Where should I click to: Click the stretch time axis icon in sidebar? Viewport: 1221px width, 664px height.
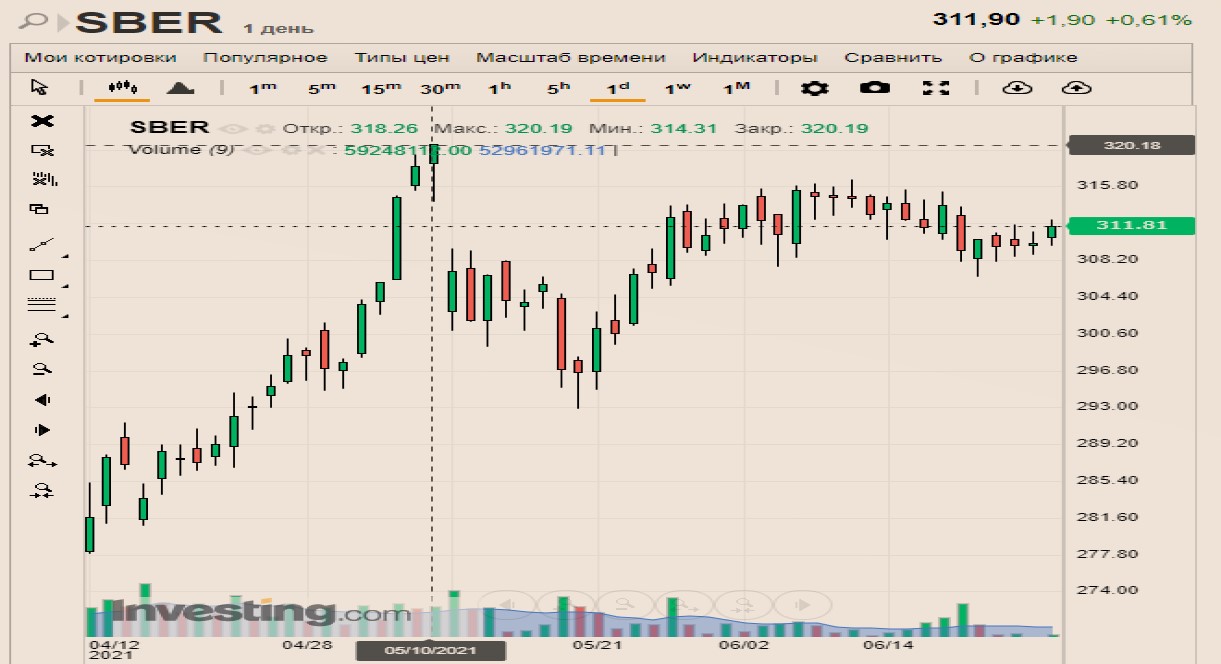pyautogui.click(x=42, y=461)
